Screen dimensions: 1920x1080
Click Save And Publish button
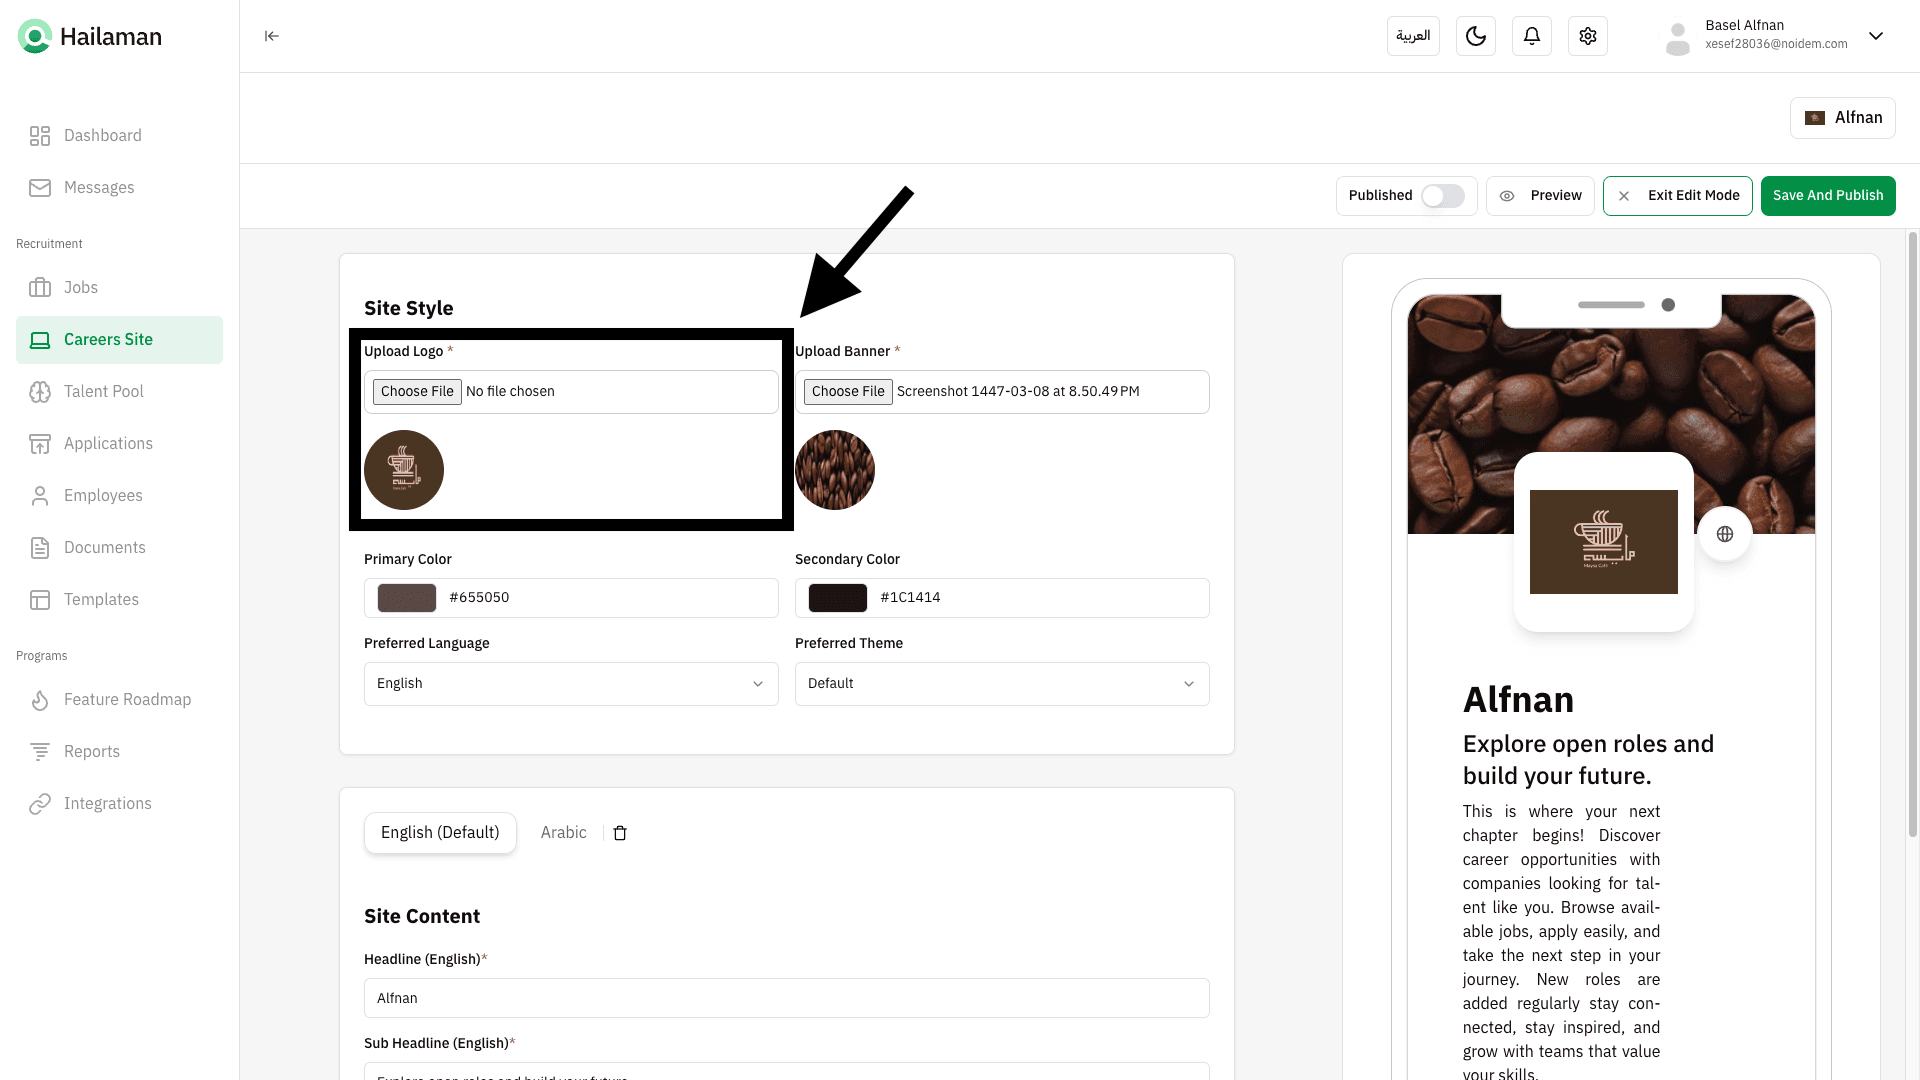(1827, 196)
